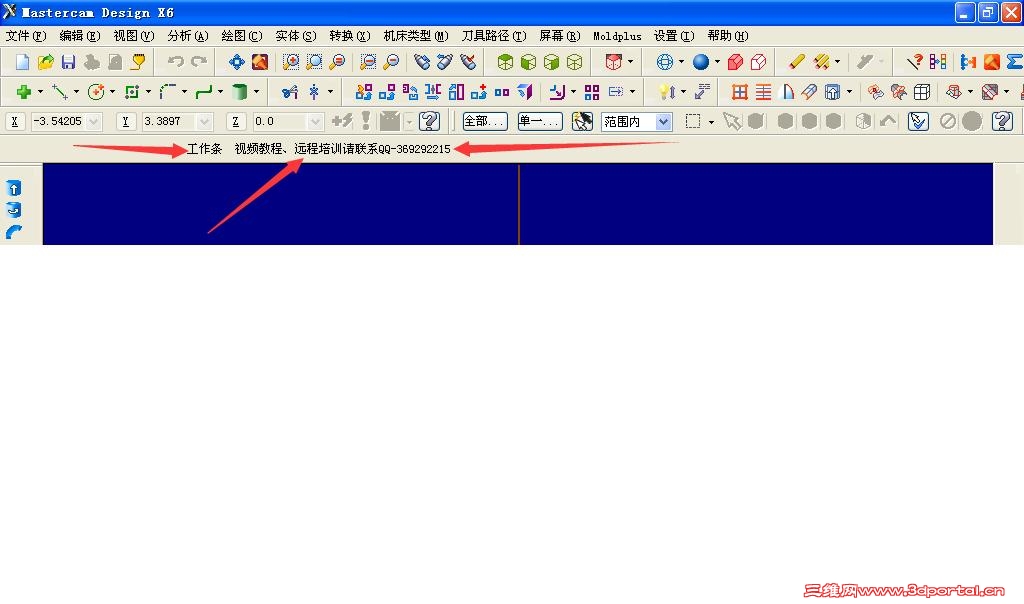This screenshot has height=604, width=1024.
Task: Click inside the X coordinate field
Action: [60, 121]
